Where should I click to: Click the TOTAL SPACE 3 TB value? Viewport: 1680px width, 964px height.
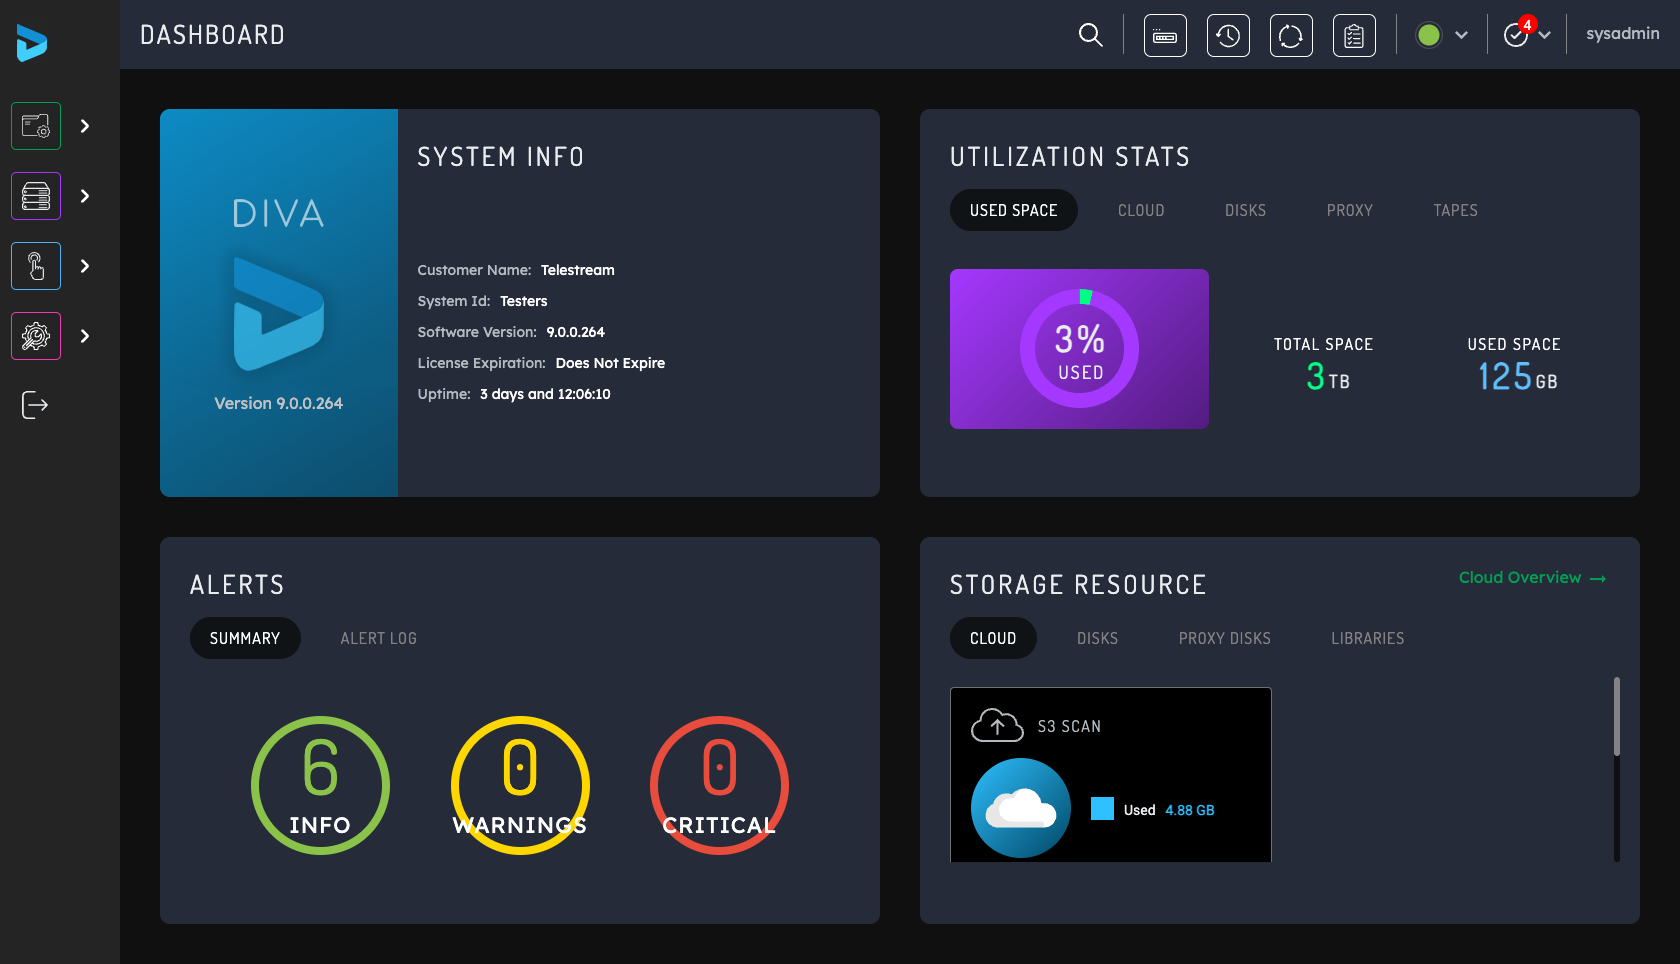pos(1328,377)
